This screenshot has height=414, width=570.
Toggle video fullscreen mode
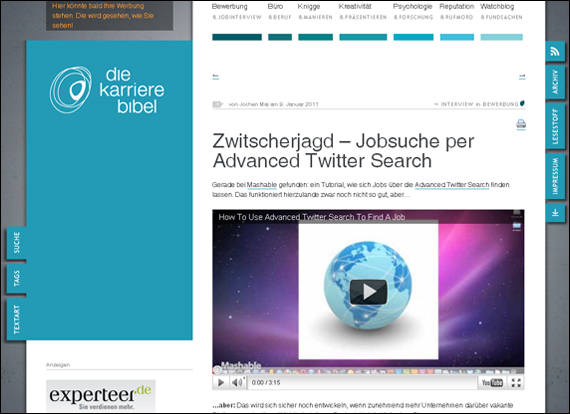(516, 382)
